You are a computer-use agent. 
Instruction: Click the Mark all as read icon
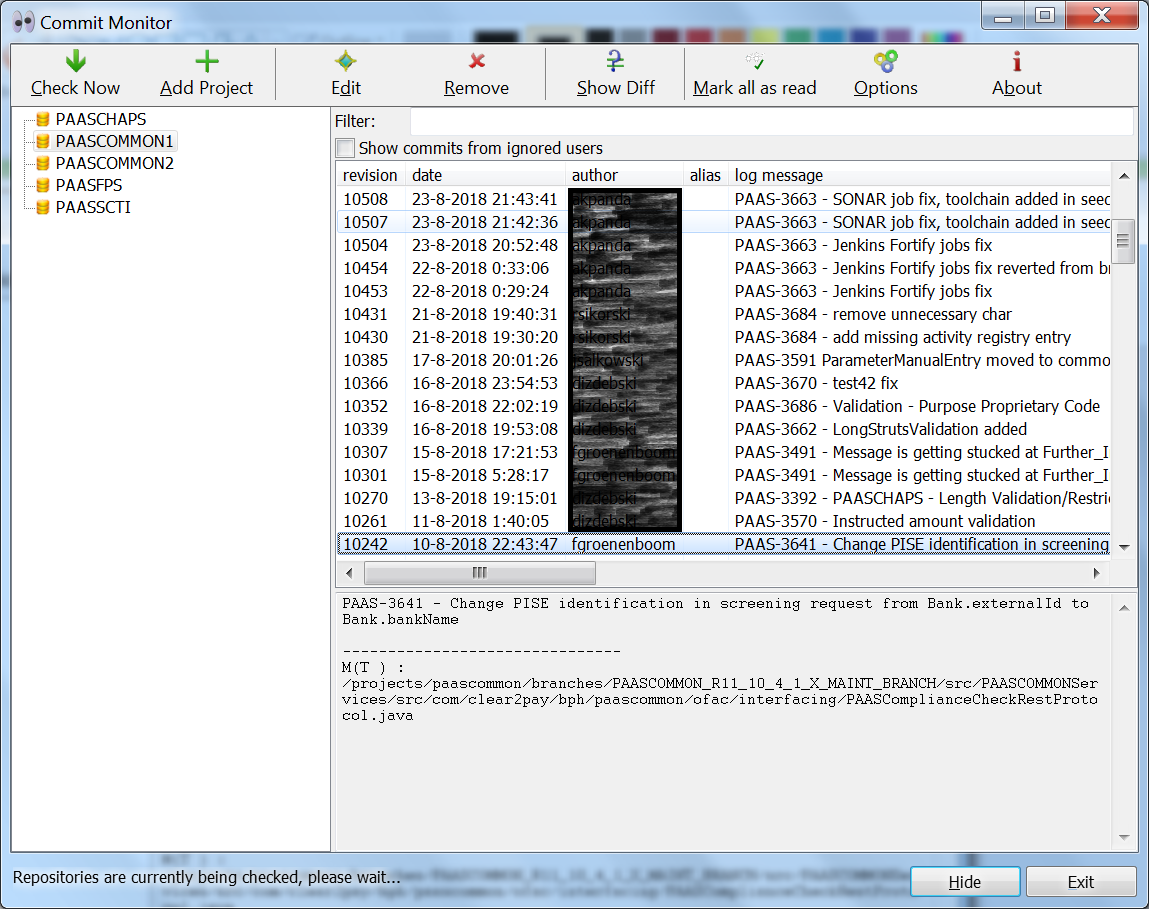(x=755, y=61)
